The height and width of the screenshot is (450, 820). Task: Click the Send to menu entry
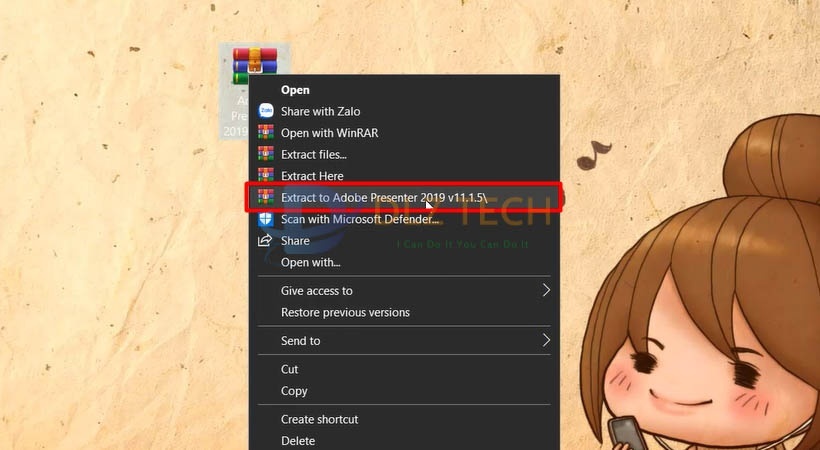[301, 341]
